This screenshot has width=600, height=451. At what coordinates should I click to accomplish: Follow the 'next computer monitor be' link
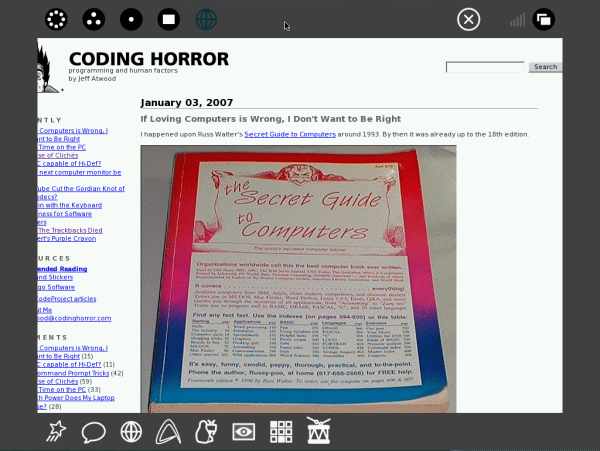80,173
